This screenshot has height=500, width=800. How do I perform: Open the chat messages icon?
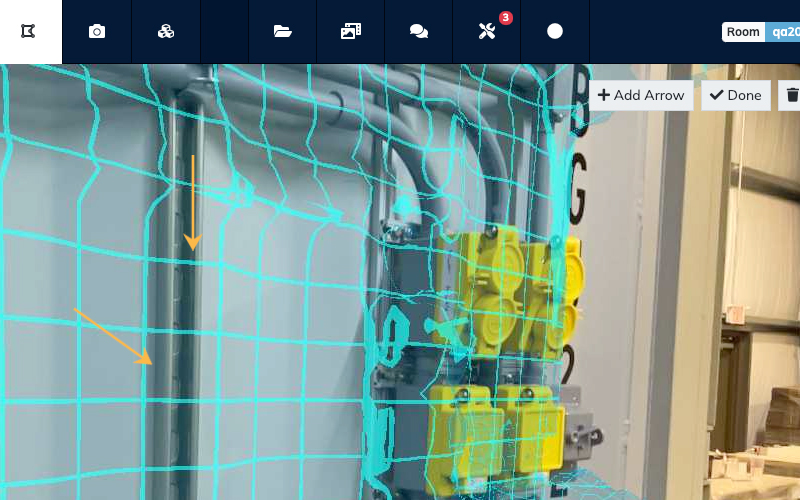[x=419, y=32]
